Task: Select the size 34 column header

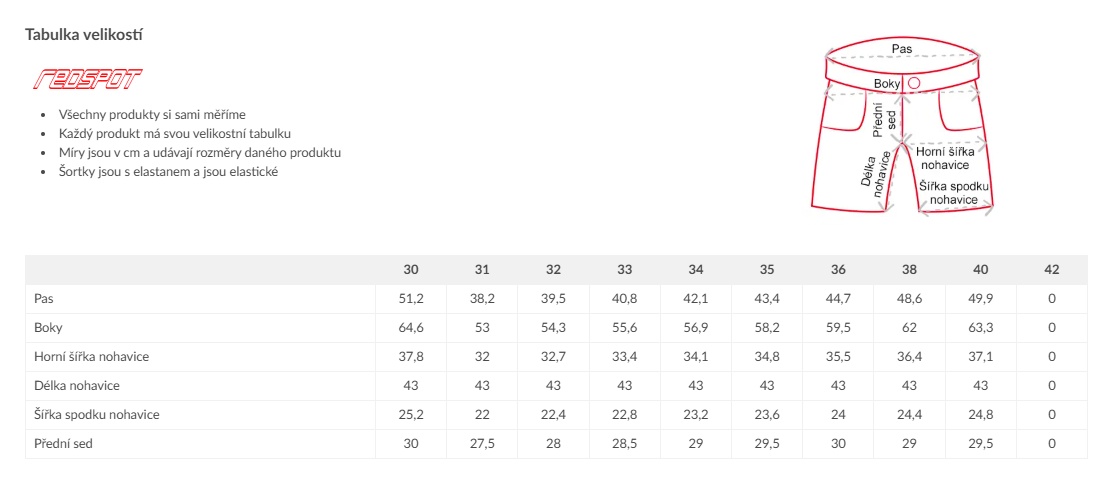Action: click(x=696, y=269)
